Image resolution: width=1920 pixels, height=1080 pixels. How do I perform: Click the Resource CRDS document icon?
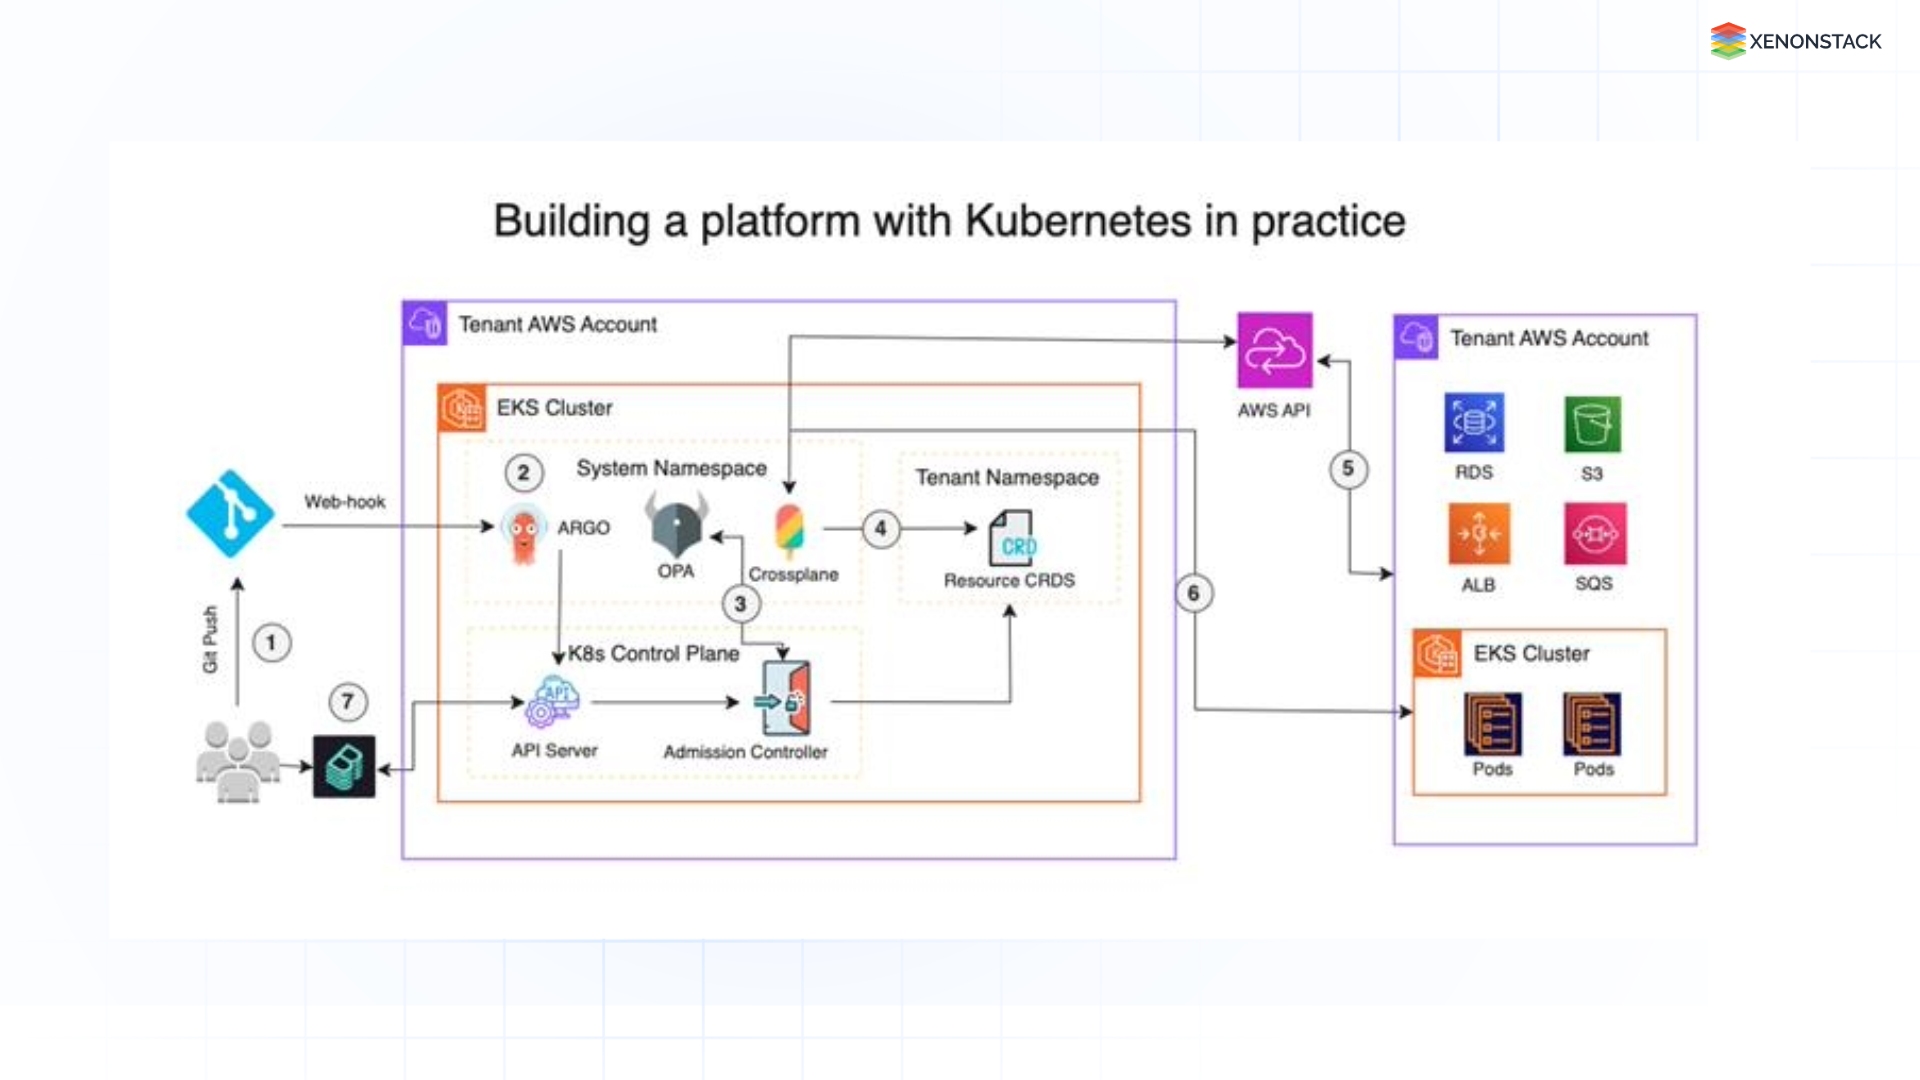point(1011,539)
